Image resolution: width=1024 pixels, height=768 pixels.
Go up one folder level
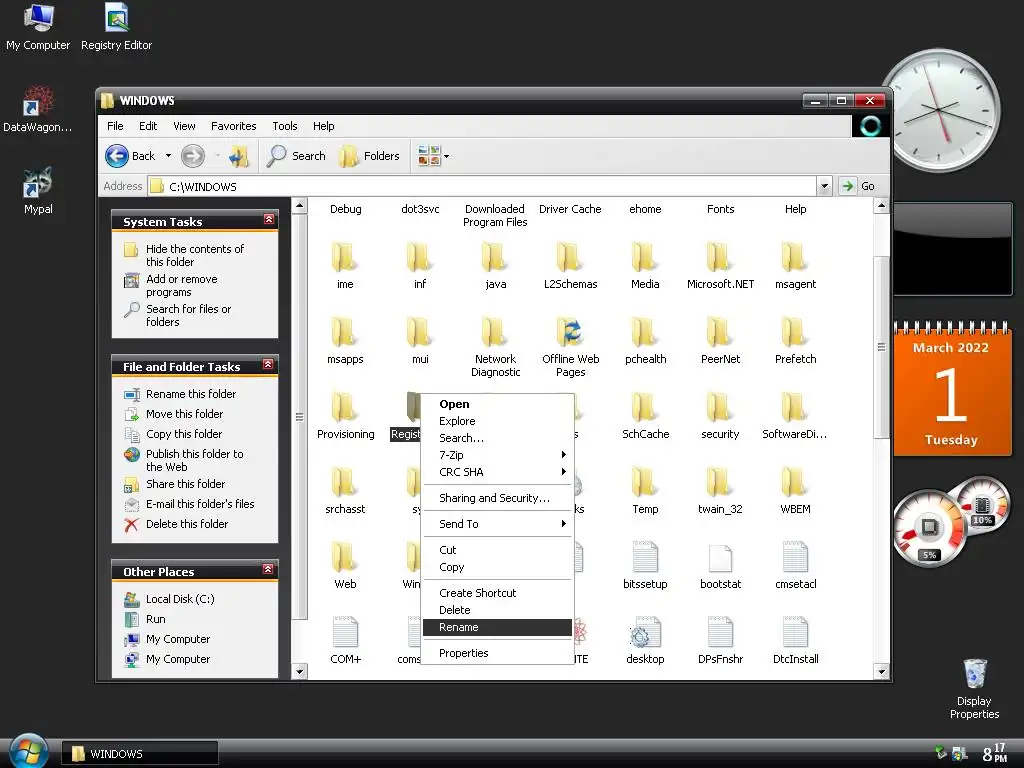(x=239, y=156)
